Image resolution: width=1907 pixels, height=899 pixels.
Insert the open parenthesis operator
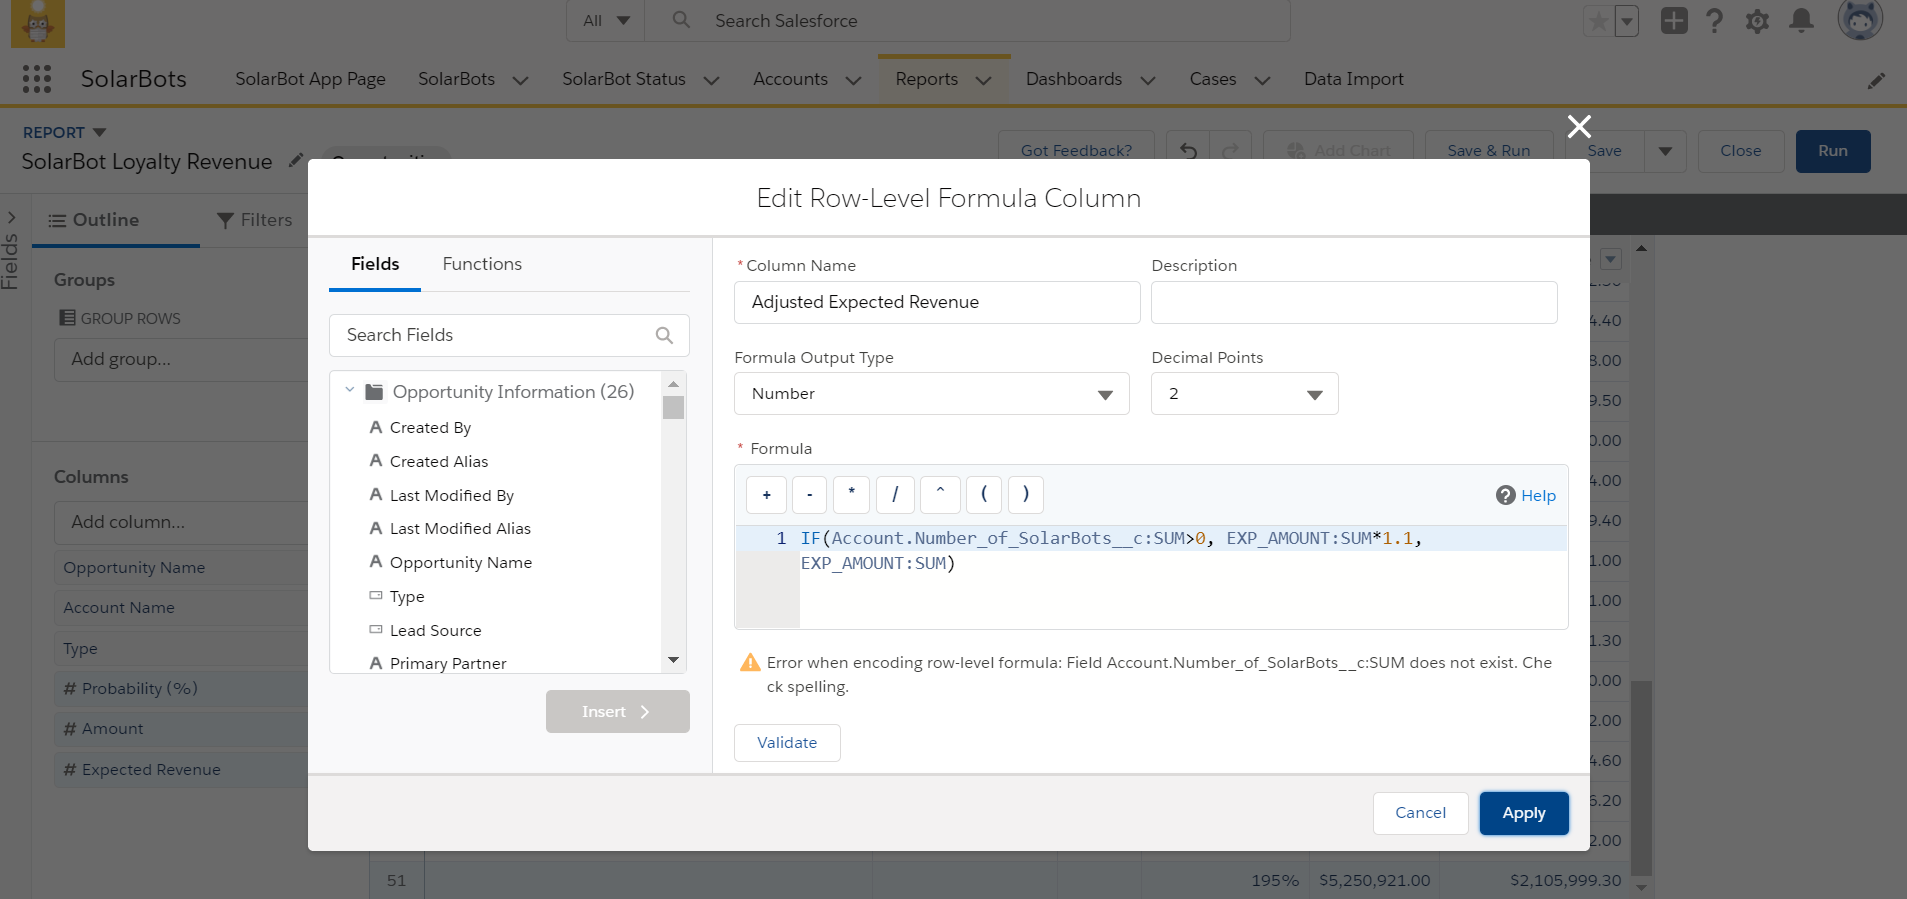(983, 495)
